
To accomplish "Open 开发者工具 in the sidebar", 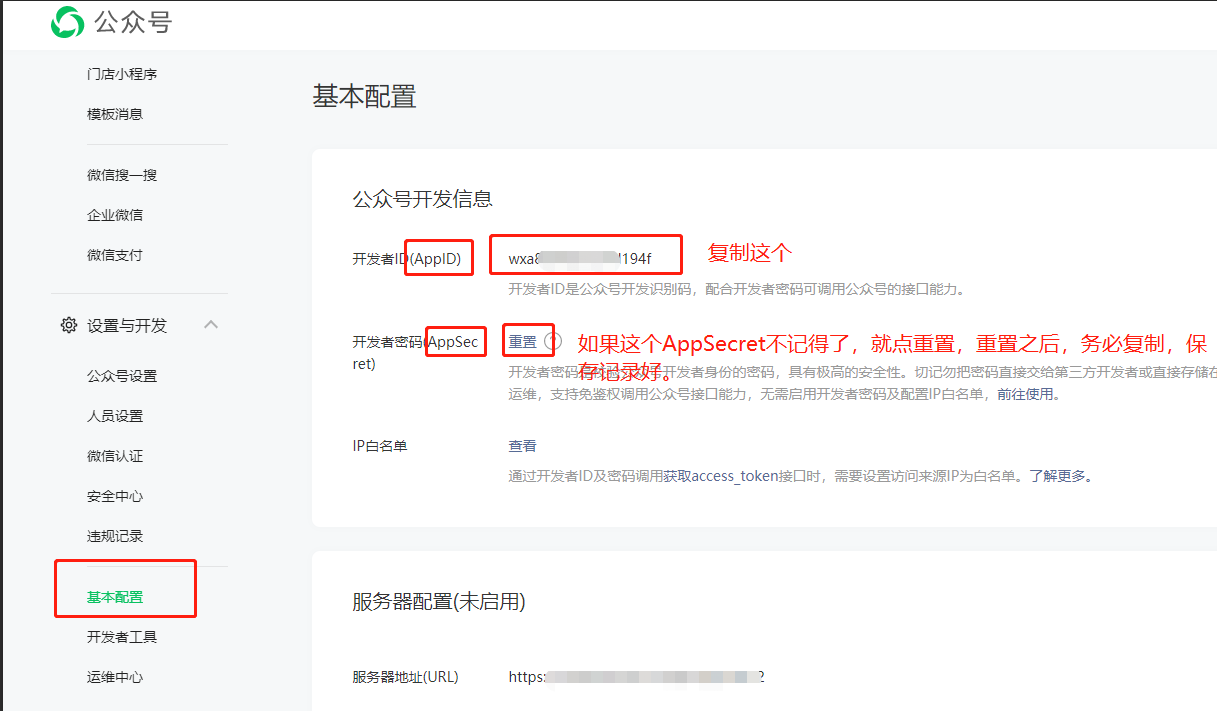I will point(122,637).
